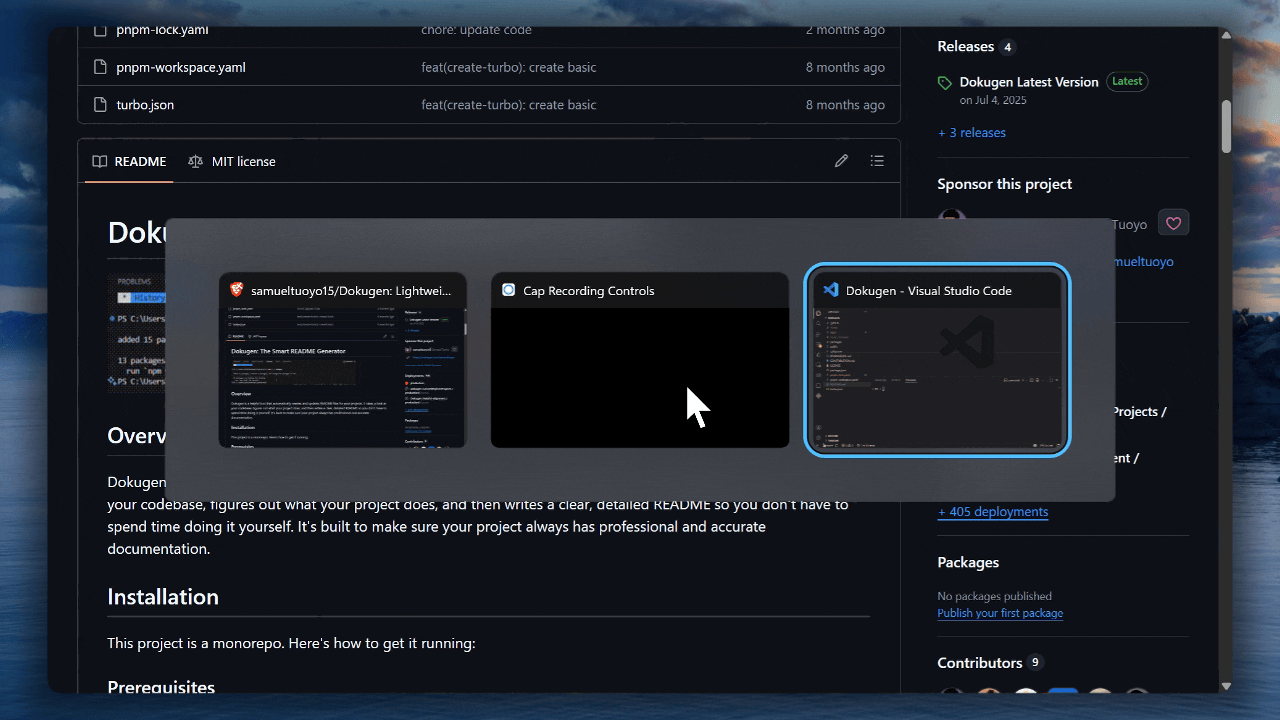The height and width of the screenshot is (720, 1280).
Task: Open commit message in turbo.json row
Action: [x=509, y=105]
